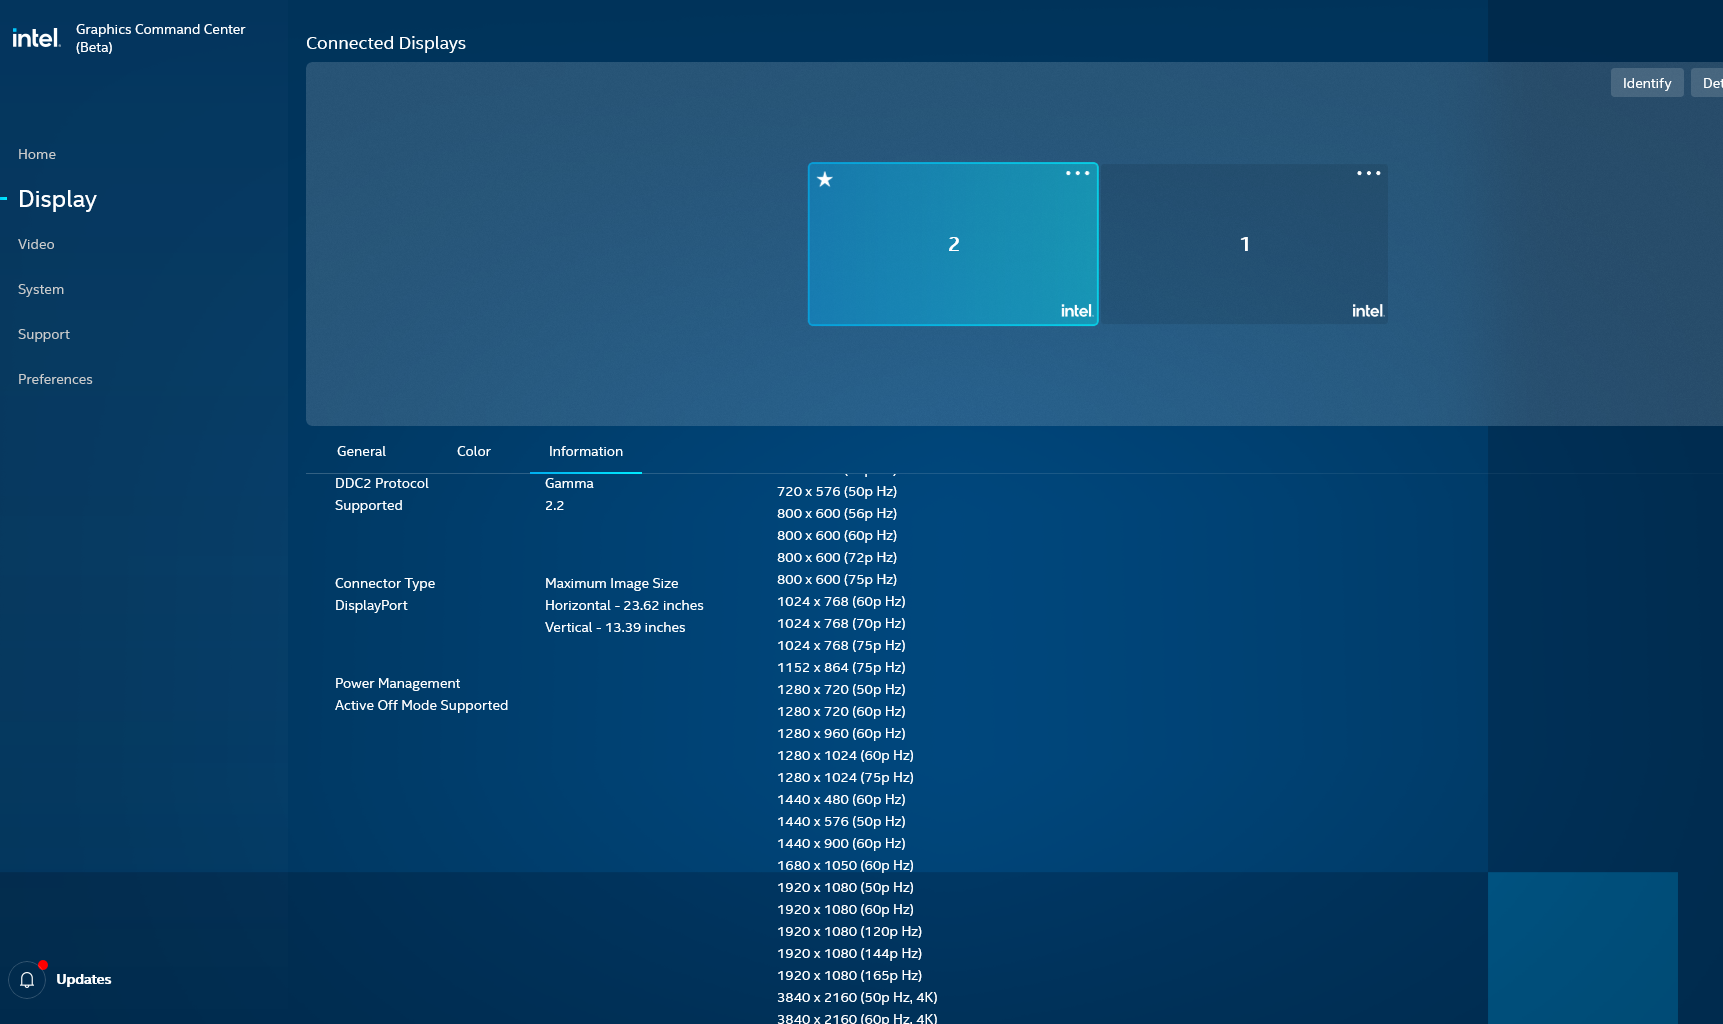1723x1024 pixels.
Task: Click the Identify button
Action: [x=1647, y=83]
